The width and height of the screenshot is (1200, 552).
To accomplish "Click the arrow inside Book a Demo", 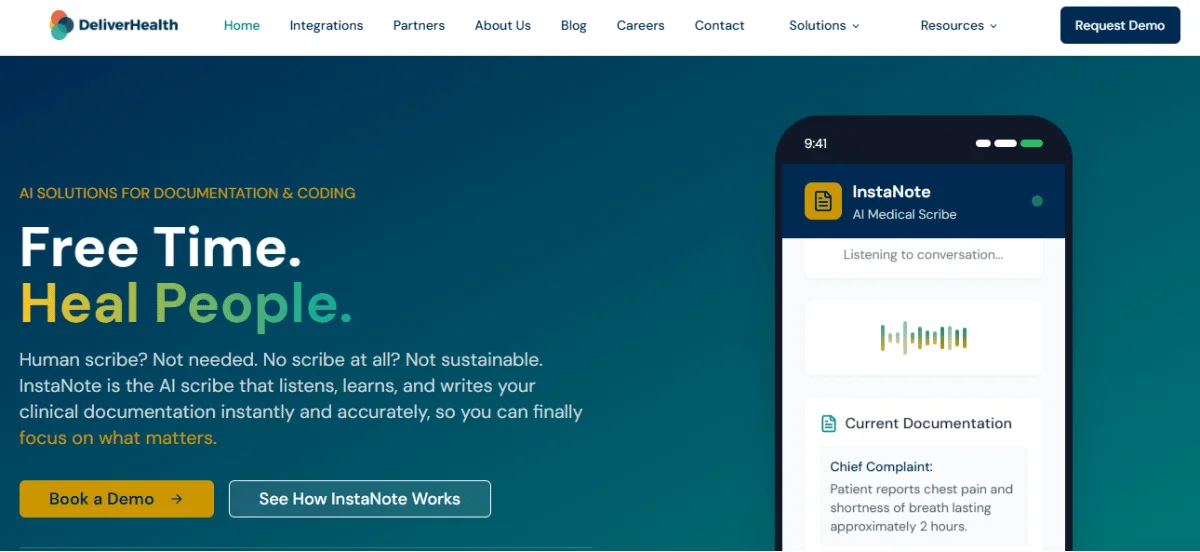I will (177, 499).
